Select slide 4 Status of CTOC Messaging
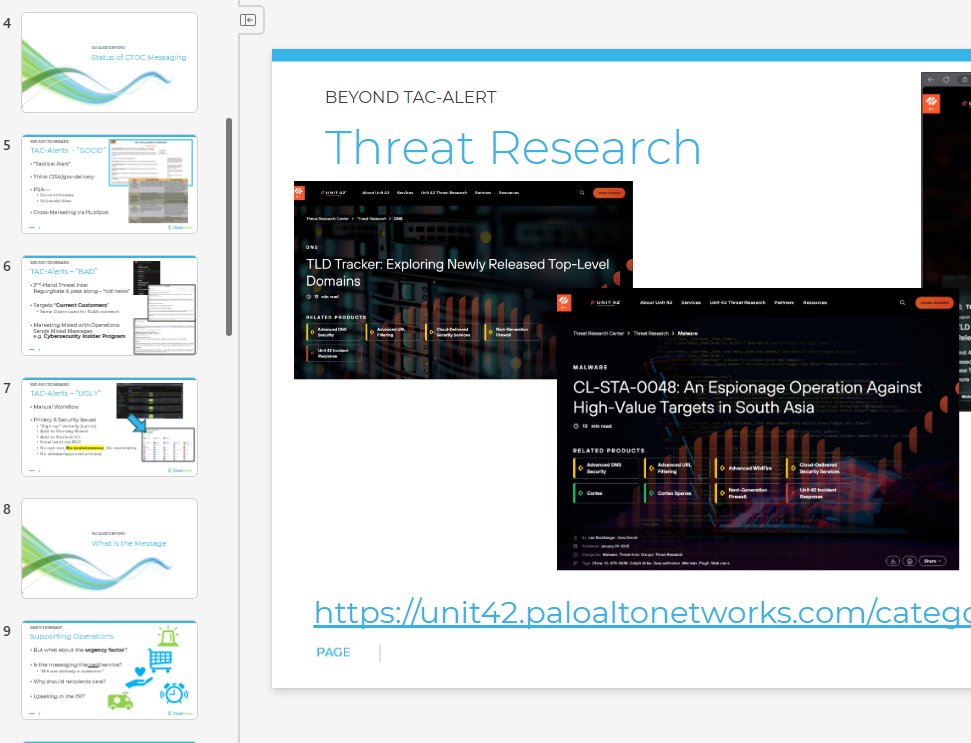The image size is (971, 743). click(x=110, y=62)
